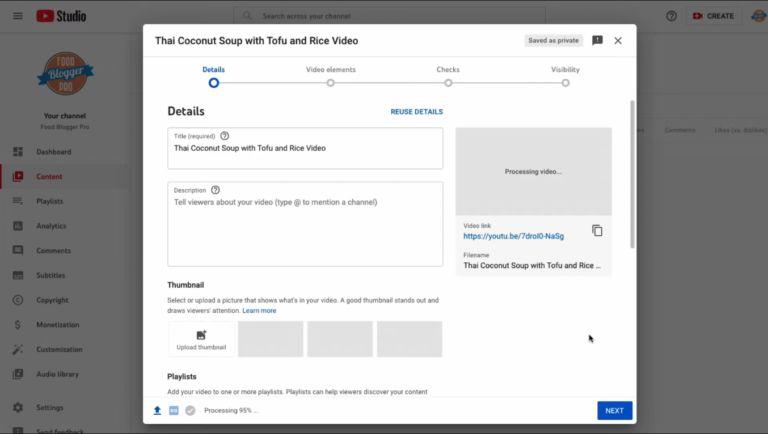Click the Processing video preview area
Viewport: 768px width, 434px height.
tap(533, 171)
